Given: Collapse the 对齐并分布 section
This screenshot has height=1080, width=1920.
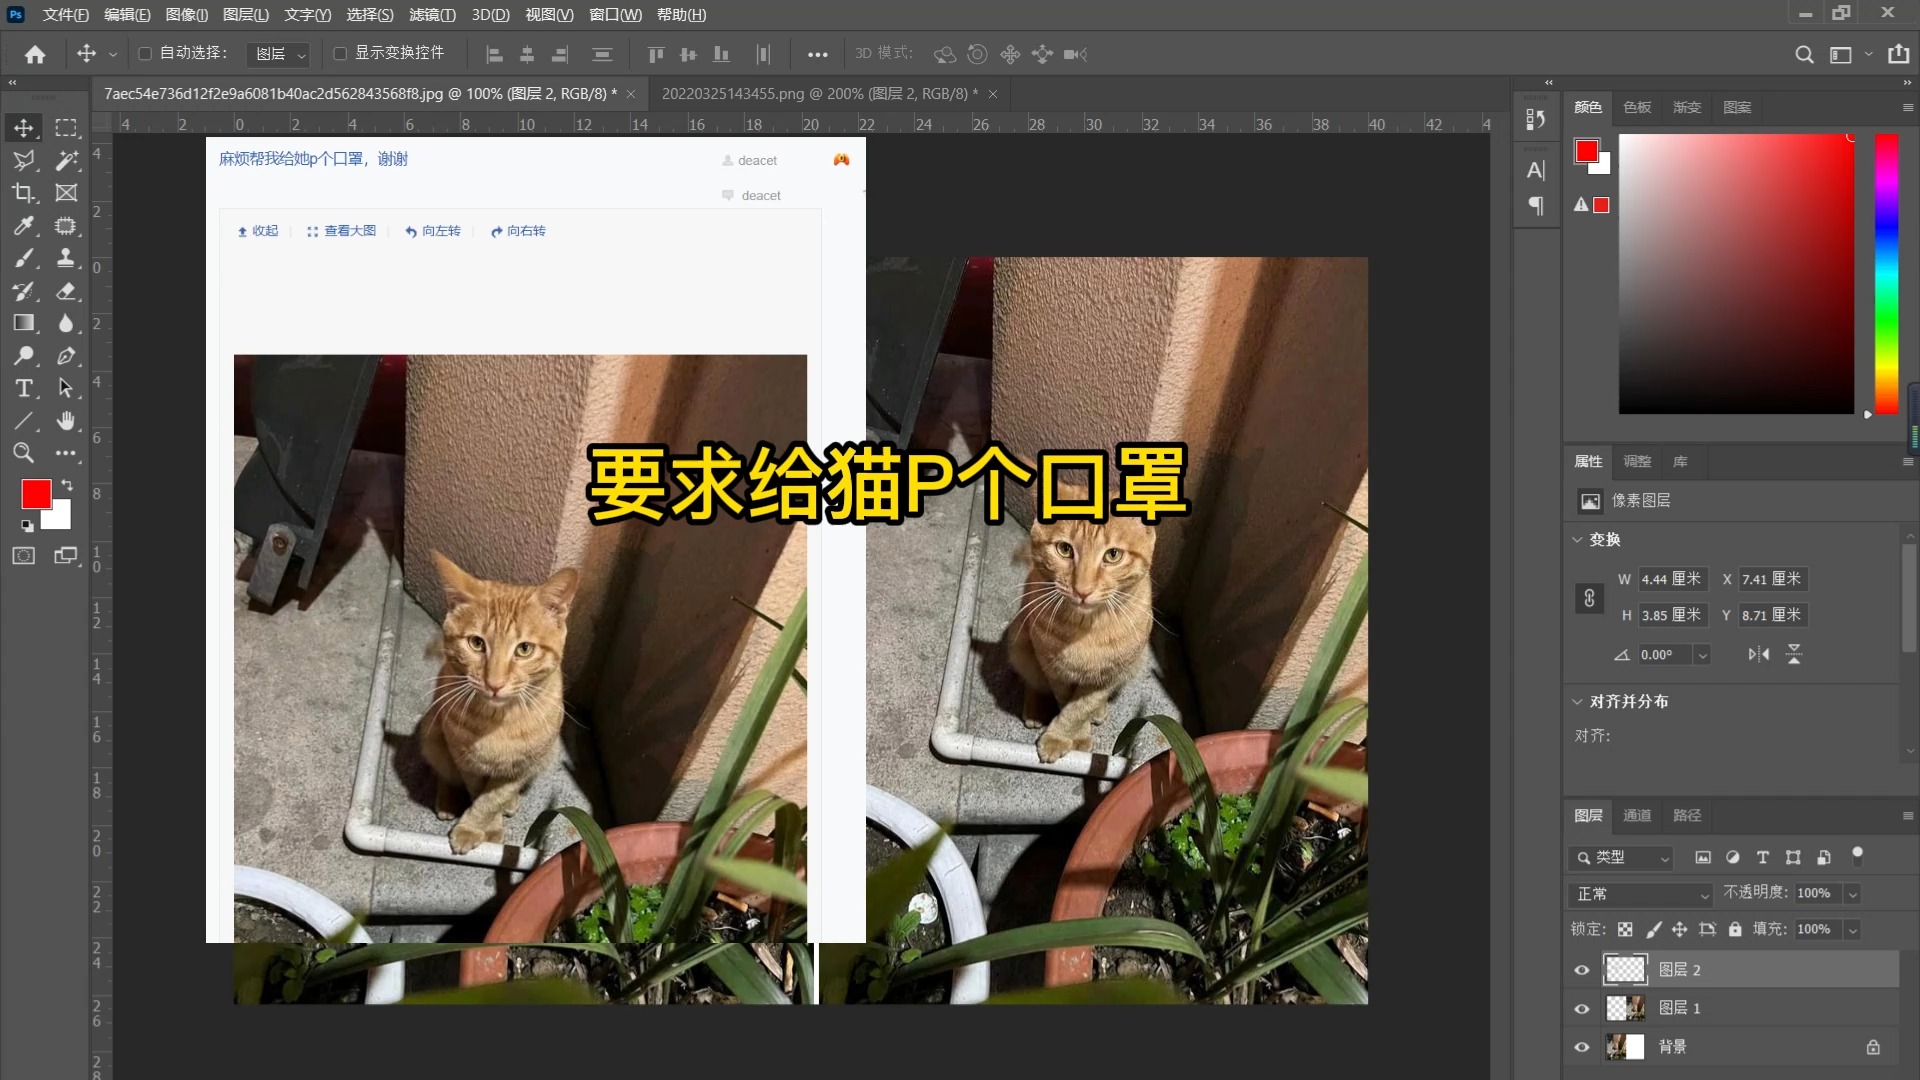Looking at the screenshot, I should pyautogui.click(x=1577, y=702).
